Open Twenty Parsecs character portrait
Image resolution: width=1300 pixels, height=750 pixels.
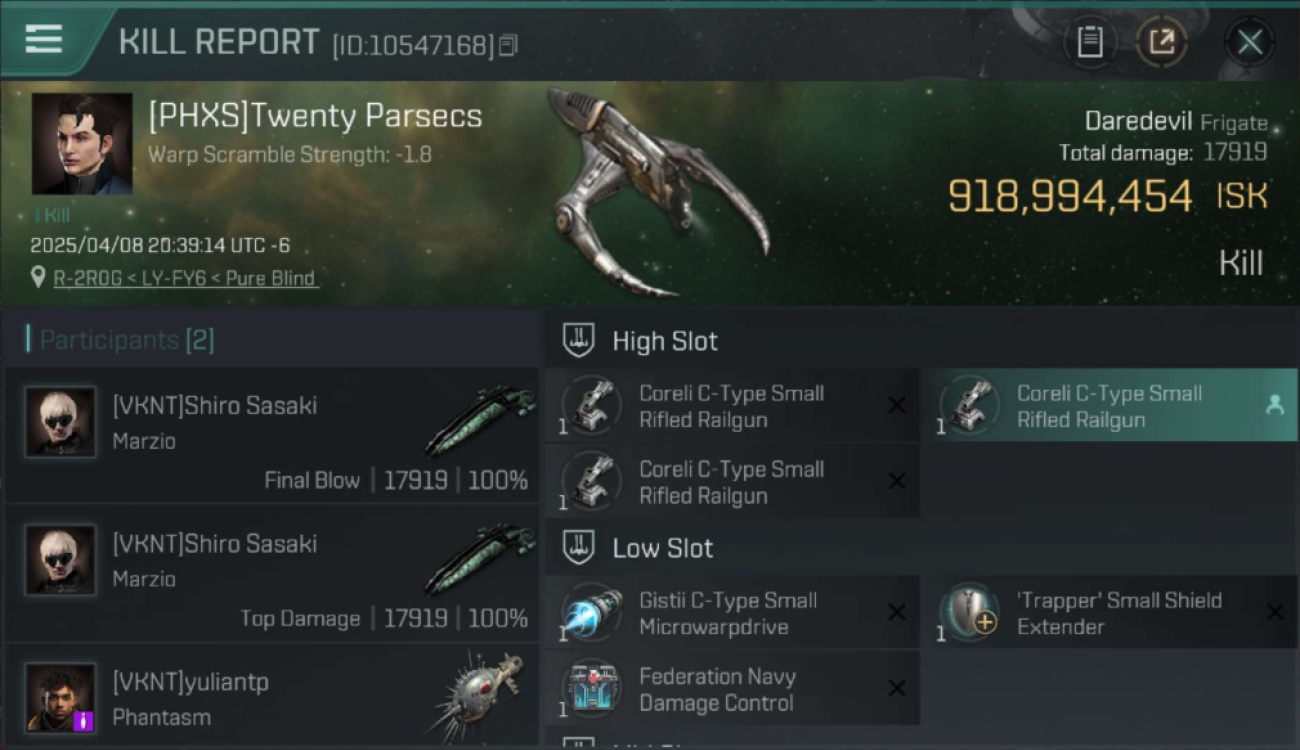point(82,144)
